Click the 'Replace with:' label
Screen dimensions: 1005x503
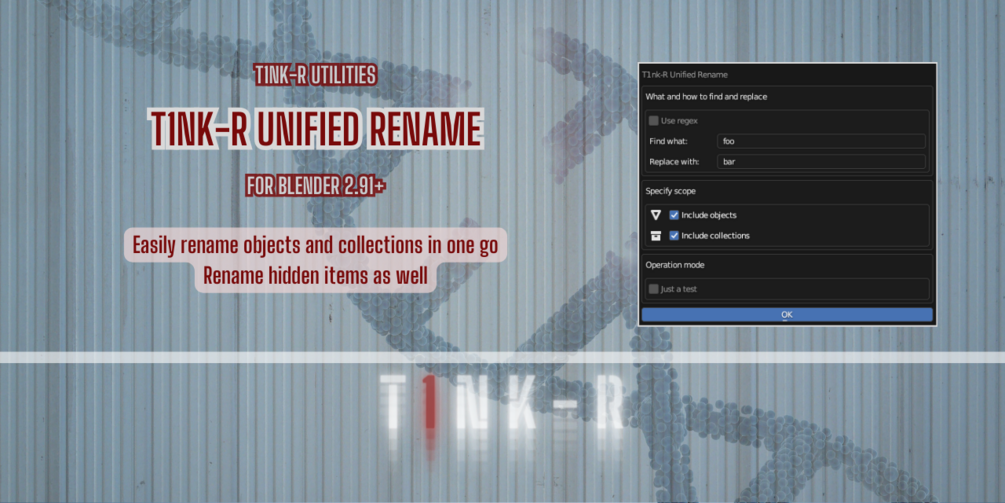coord(674,161)
